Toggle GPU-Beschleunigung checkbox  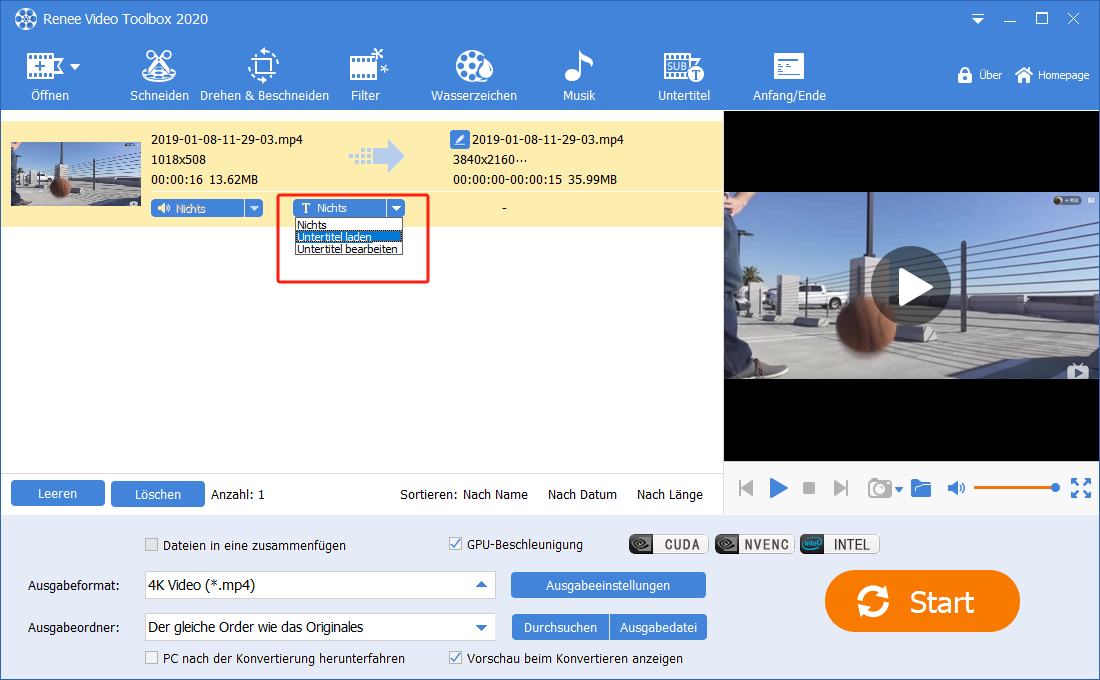pyautogui.click(x=455, y=544)
